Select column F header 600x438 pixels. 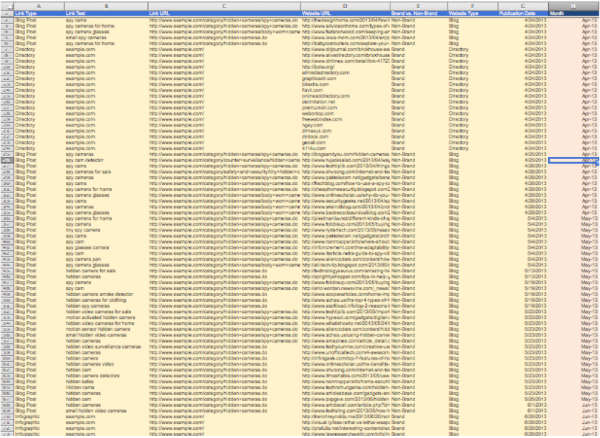[x=473, y=6]
